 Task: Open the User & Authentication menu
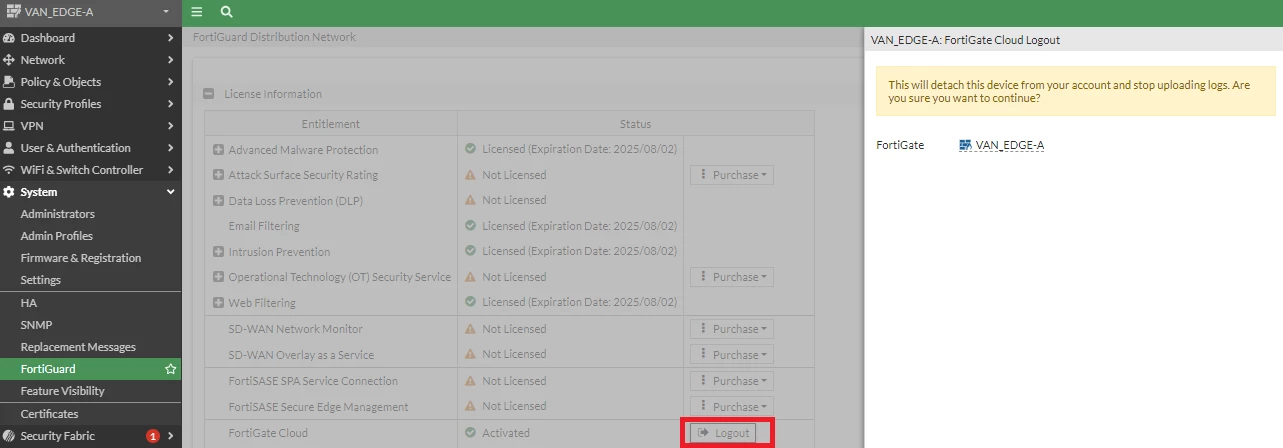coord(90,148)
